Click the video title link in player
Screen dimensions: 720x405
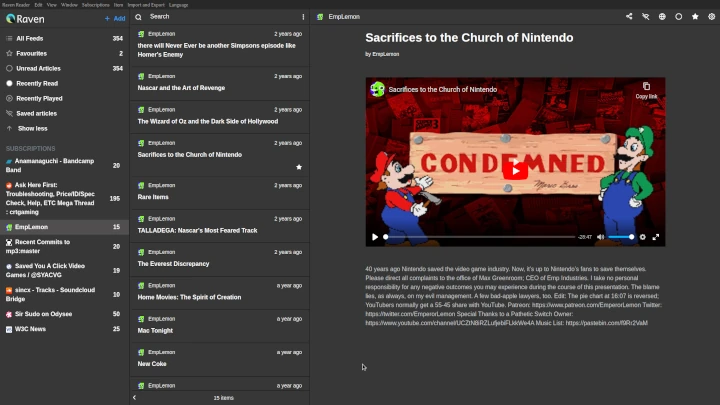(x=443, y=90)
